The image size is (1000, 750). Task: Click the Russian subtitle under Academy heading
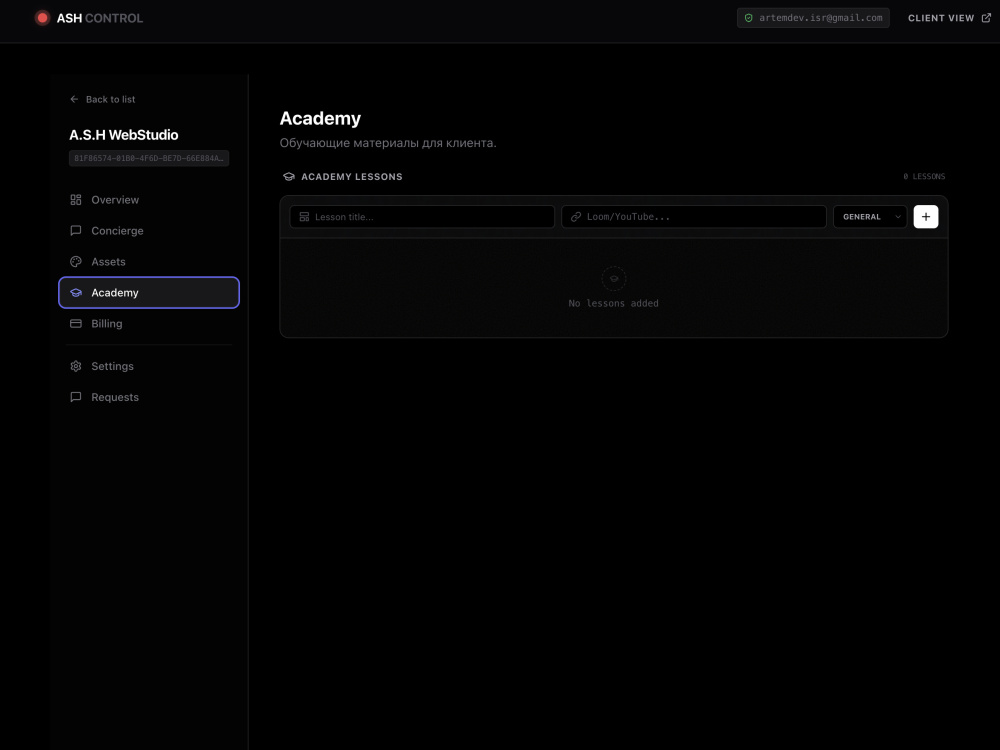[388, 143]
